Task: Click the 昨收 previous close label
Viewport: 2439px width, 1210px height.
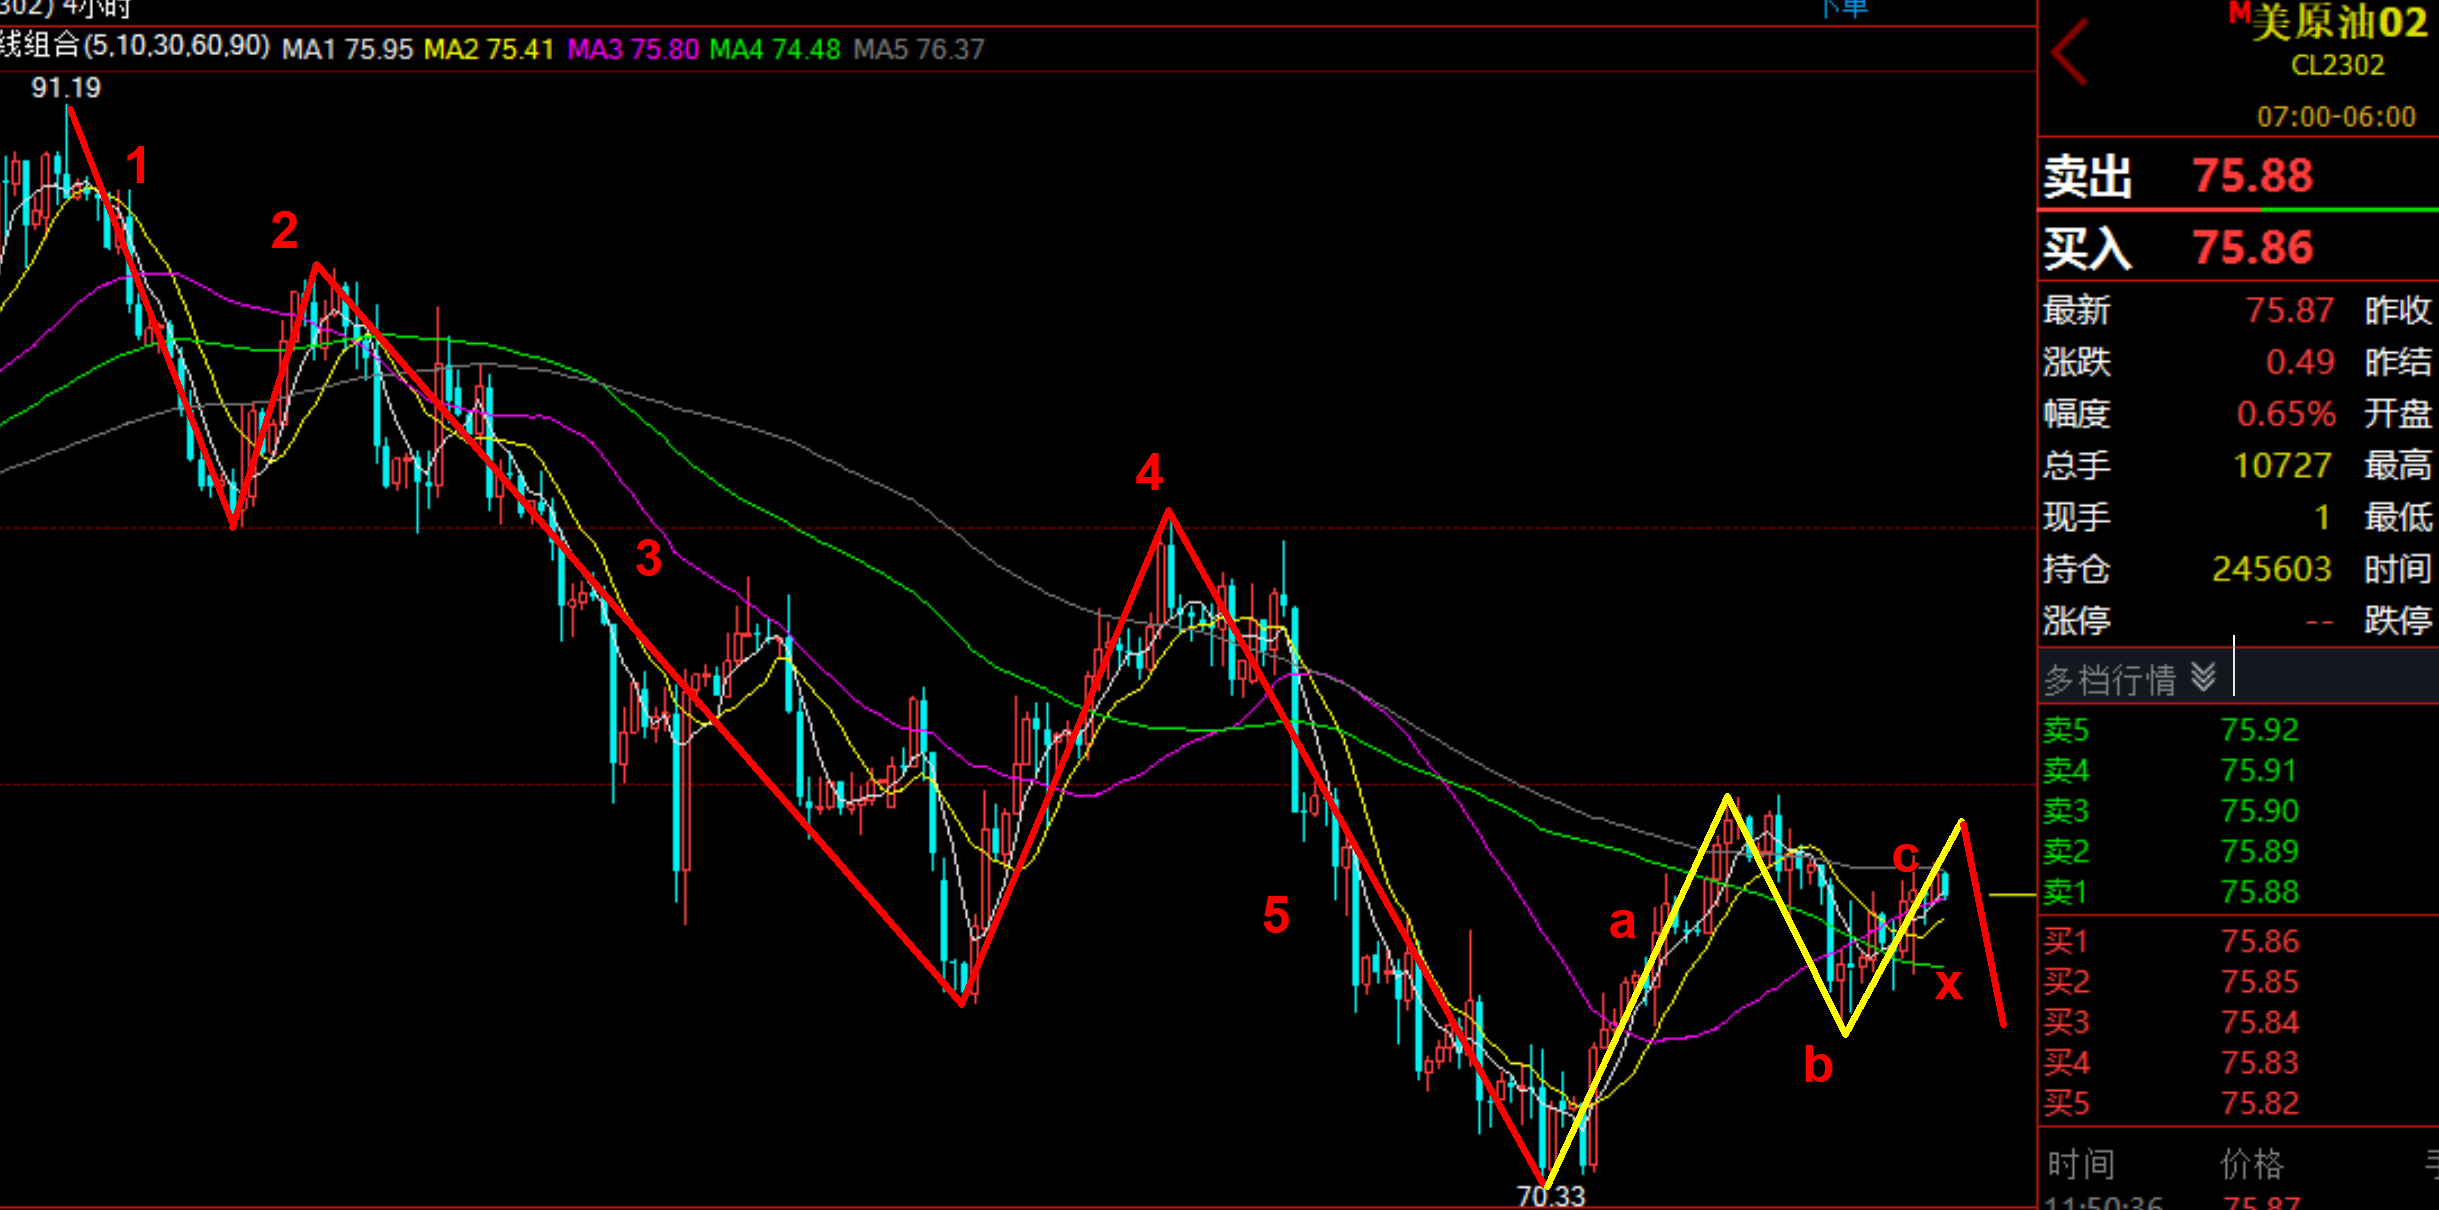Action: 2398,310
